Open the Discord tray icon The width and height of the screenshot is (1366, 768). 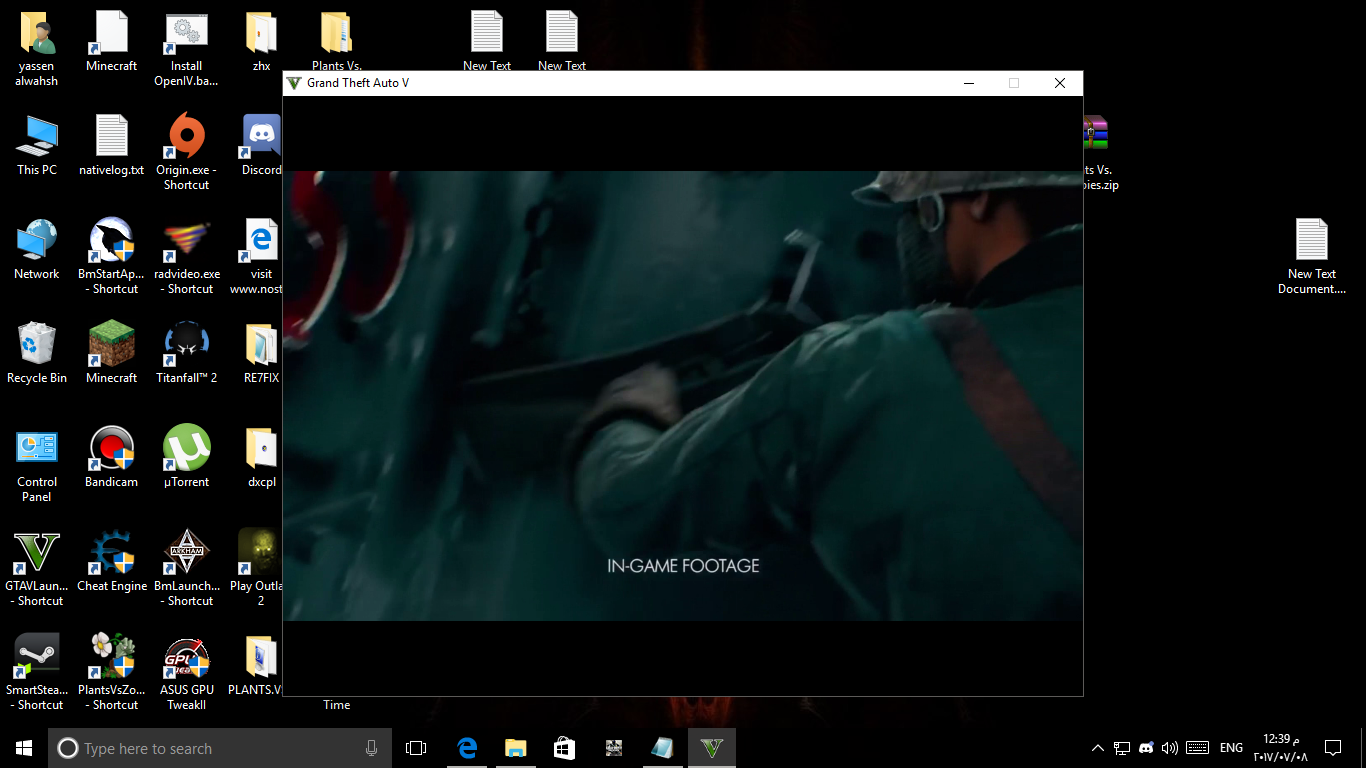(x=1146, y=748)
